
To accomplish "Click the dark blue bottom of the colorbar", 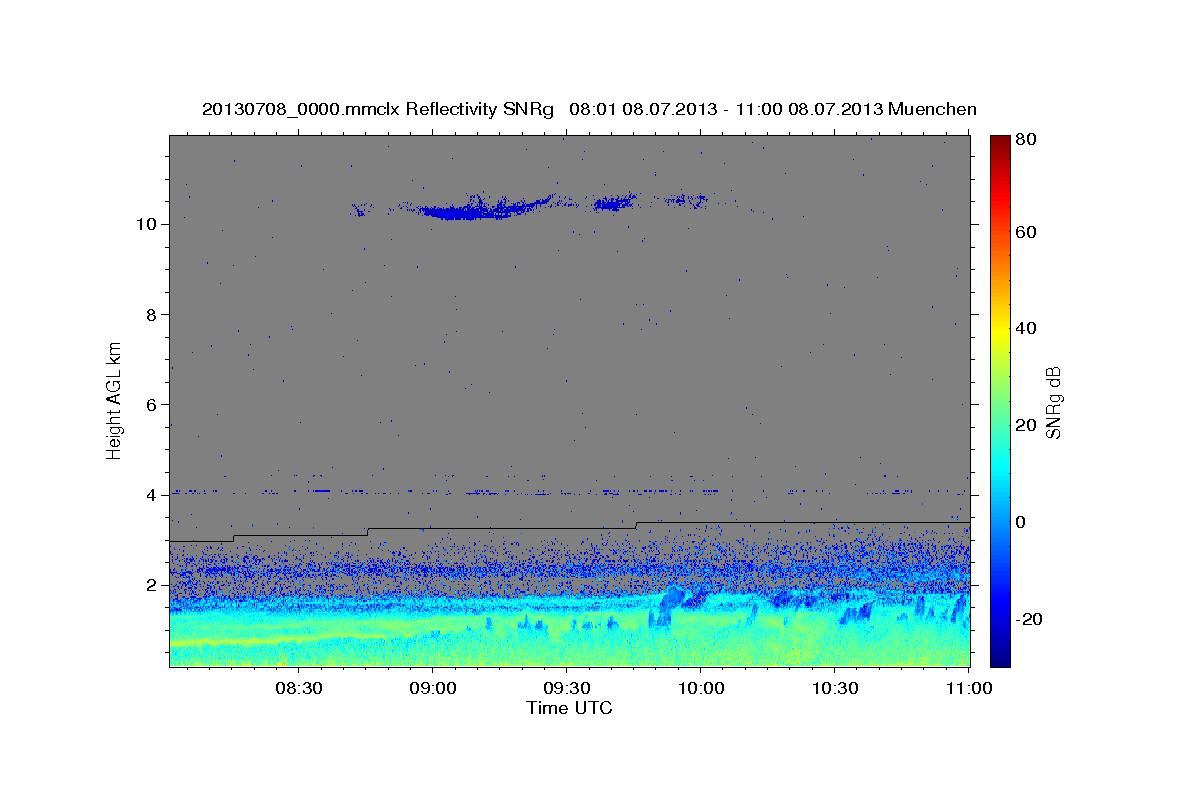I will 1000,655.
